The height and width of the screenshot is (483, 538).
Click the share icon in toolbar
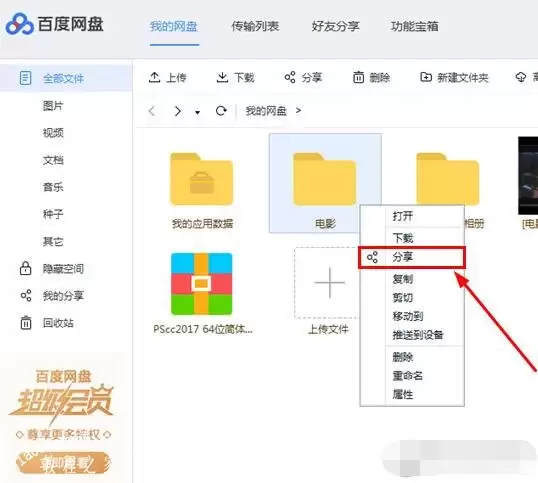[290, 78]
